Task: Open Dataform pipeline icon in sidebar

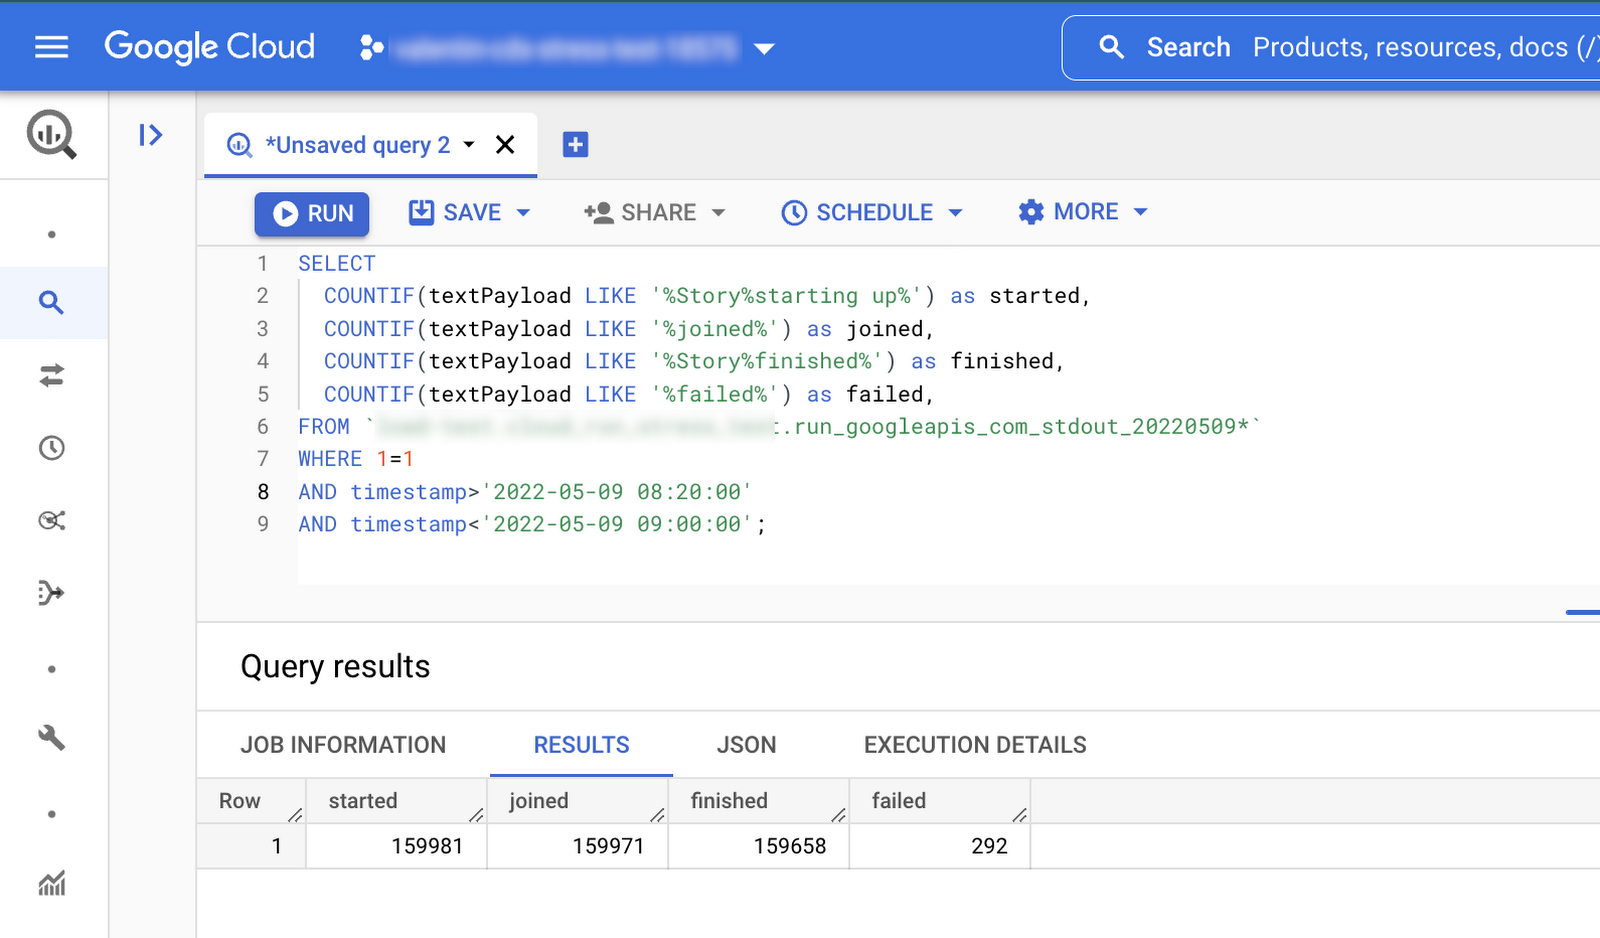Action: coord(51,592)
